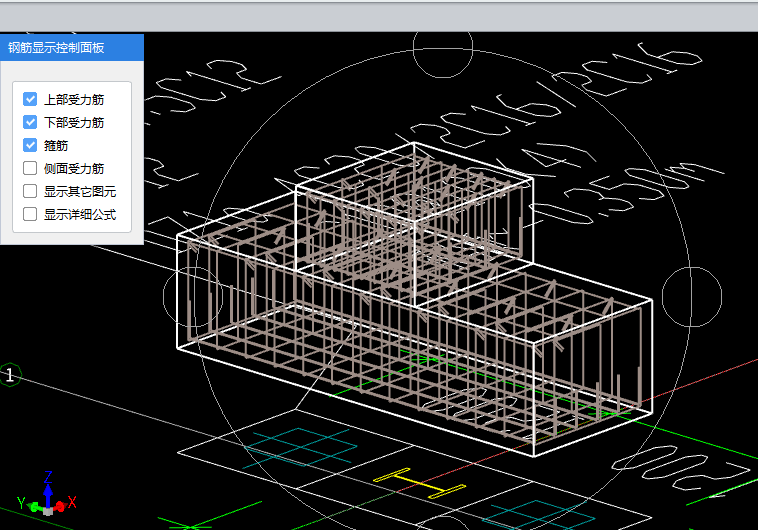Click the right orbit handle circle
The width and height of the screenshot is (758, 530).
click(x=692, y=297)
